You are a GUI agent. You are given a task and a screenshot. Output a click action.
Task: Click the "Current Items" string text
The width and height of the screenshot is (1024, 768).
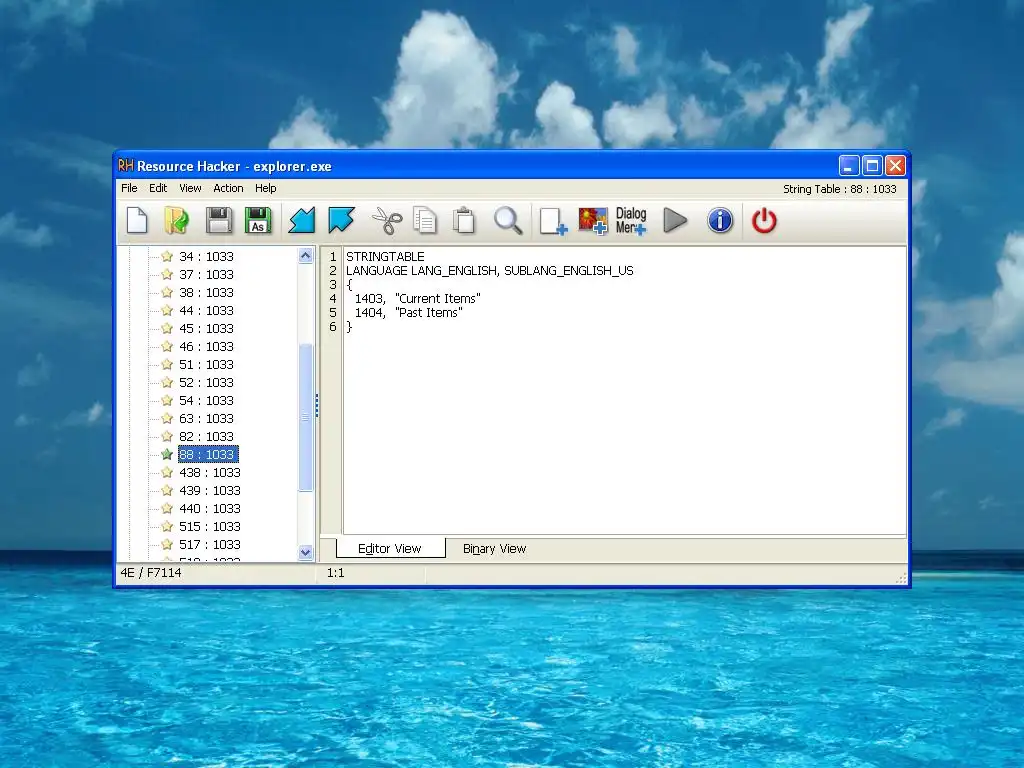pyautogui.click(x=438, y=298)
